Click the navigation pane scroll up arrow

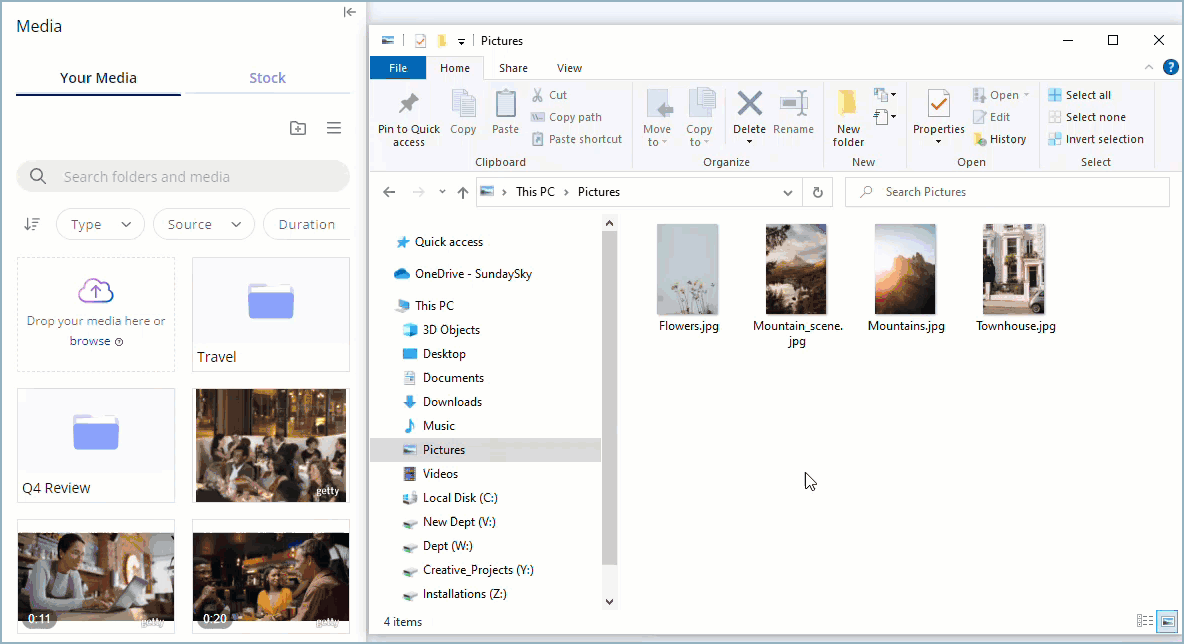tap(609, 223)
